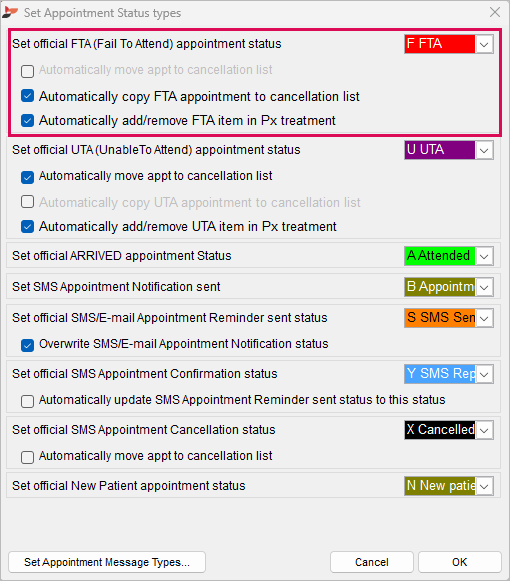The height and width of the screenshot is (581, 510).
Task: Uncheck UTA Automatically move appt to cancellation list
Action: click(x=27, y=177)
